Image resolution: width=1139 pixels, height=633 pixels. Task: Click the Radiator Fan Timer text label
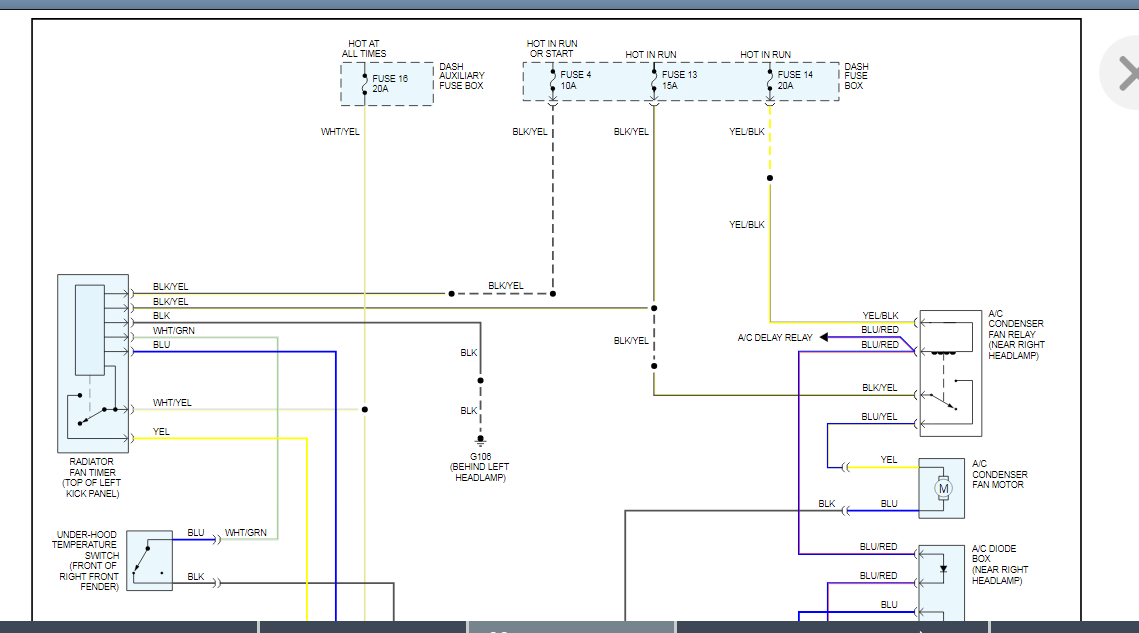point(90,478)
